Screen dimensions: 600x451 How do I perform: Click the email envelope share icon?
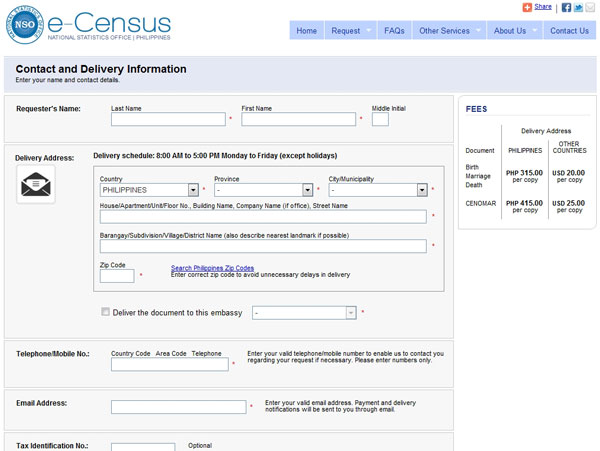click(x=590, y=7)
